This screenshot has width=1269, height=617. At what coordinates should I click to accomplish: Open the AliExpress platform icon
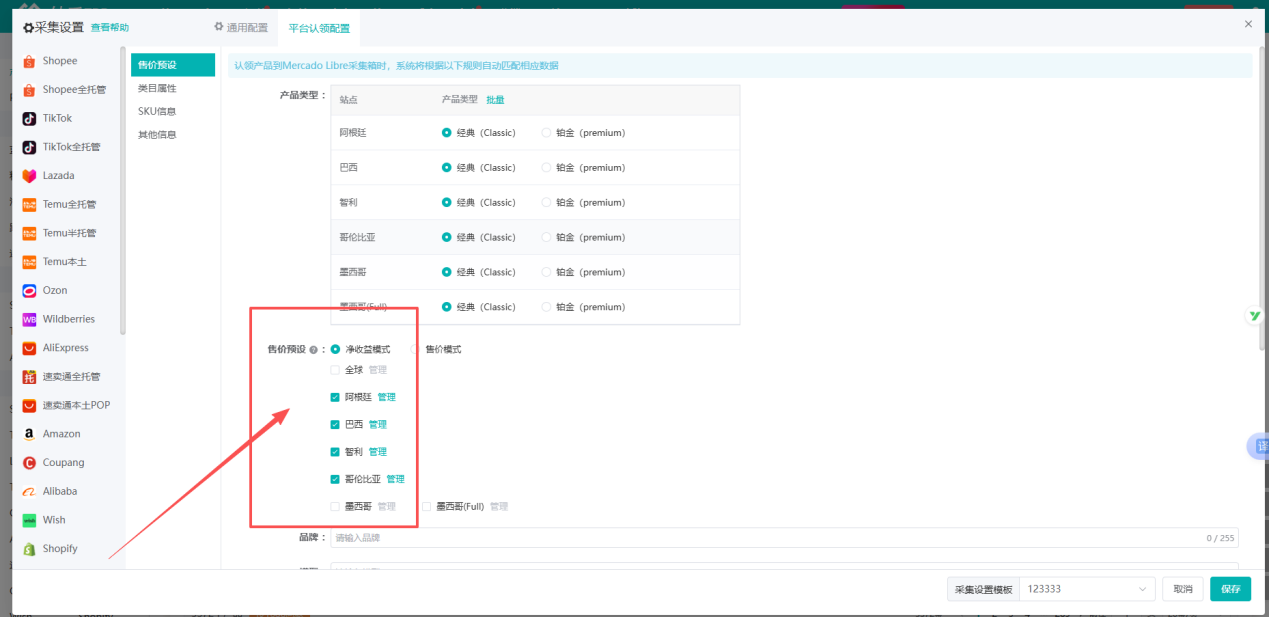(30, 349)
